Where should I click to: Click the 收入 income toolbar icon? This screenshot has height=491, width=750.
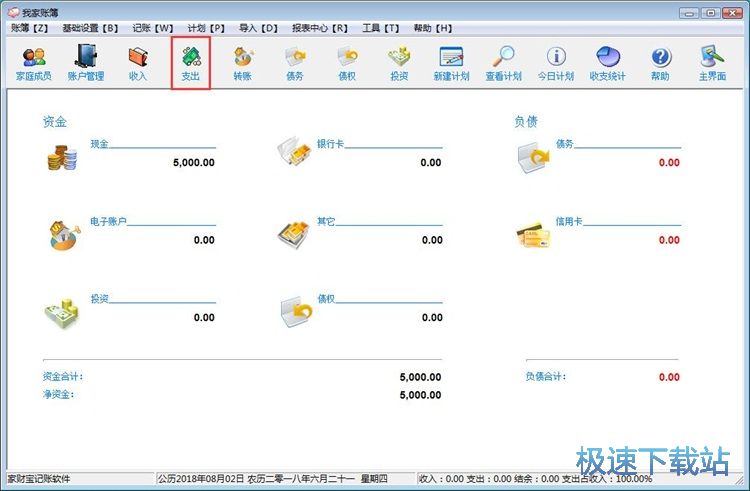point(138,63)
